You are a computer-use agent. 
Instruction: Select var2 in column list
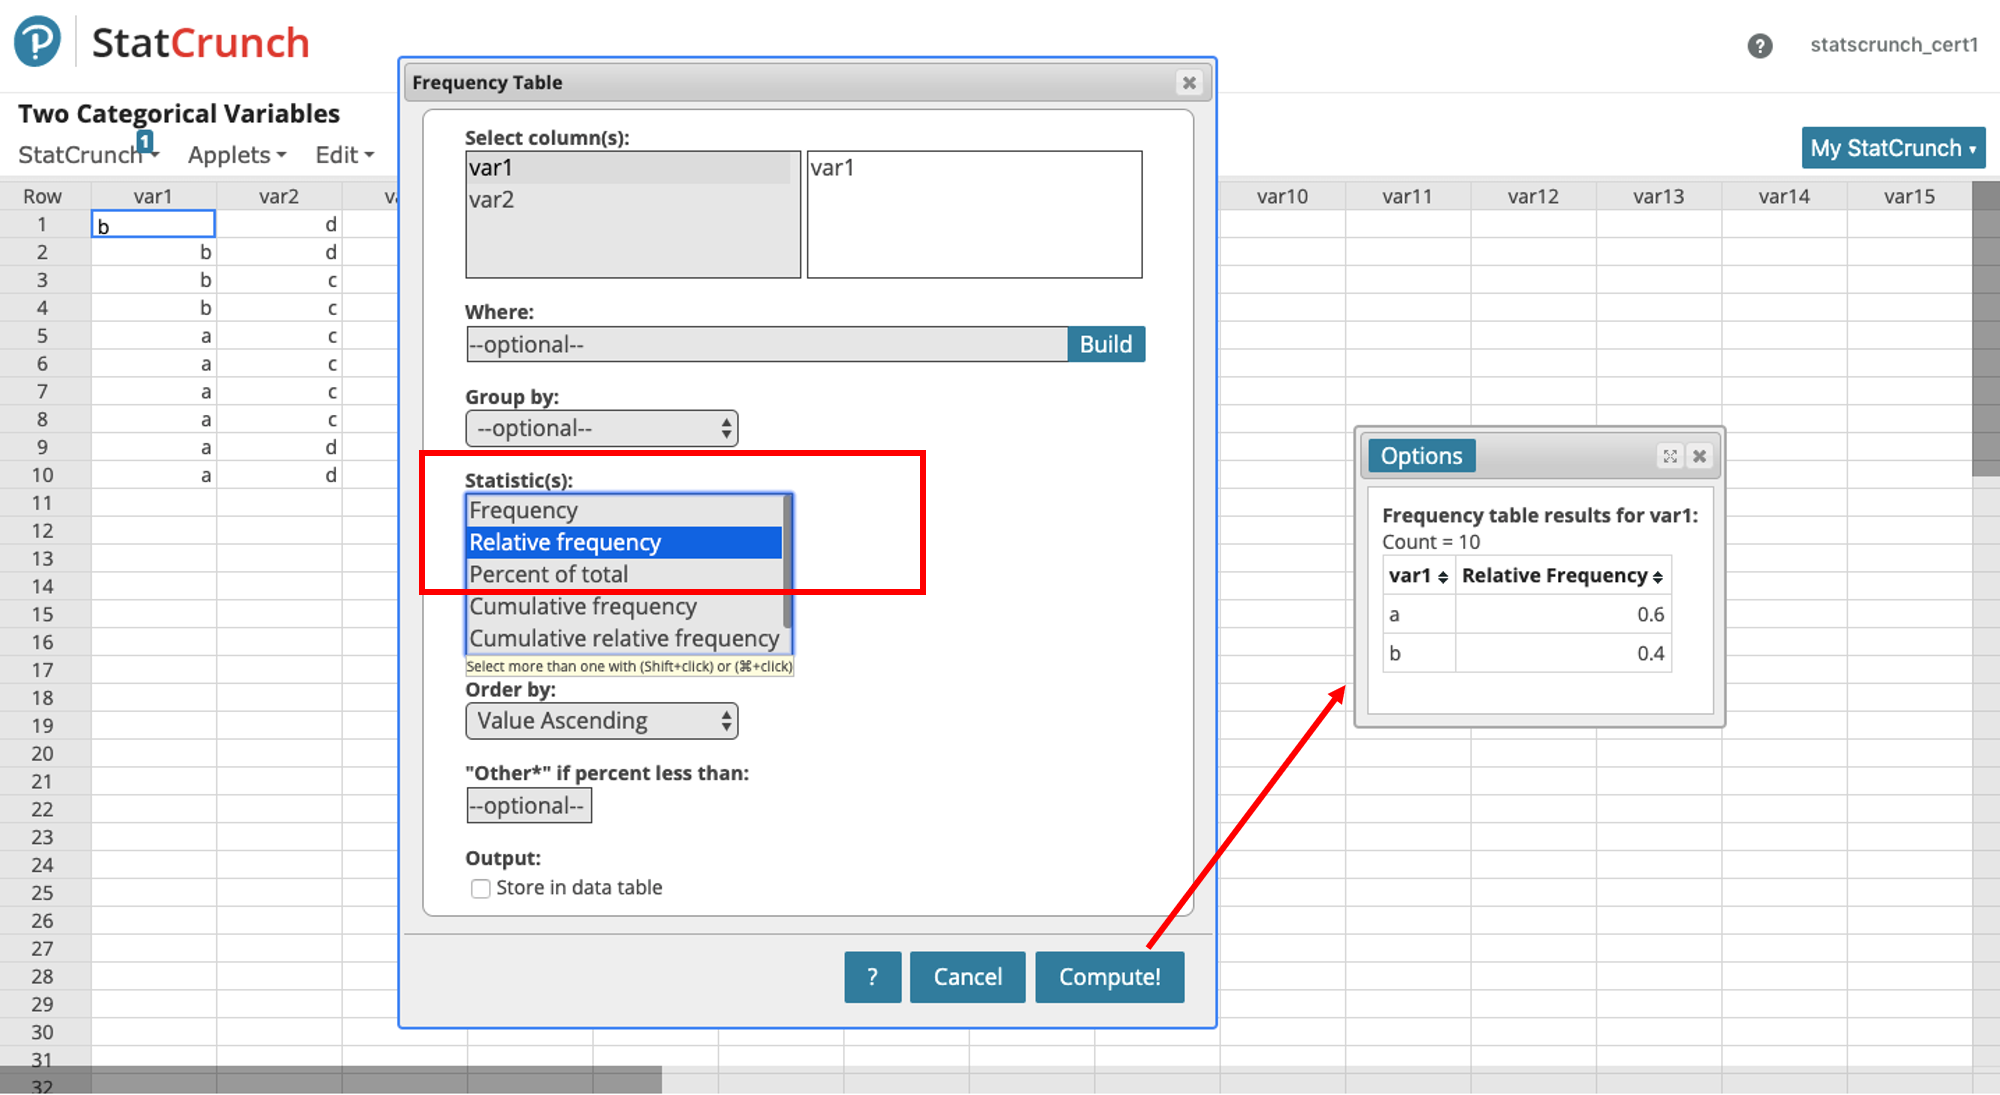492,200
